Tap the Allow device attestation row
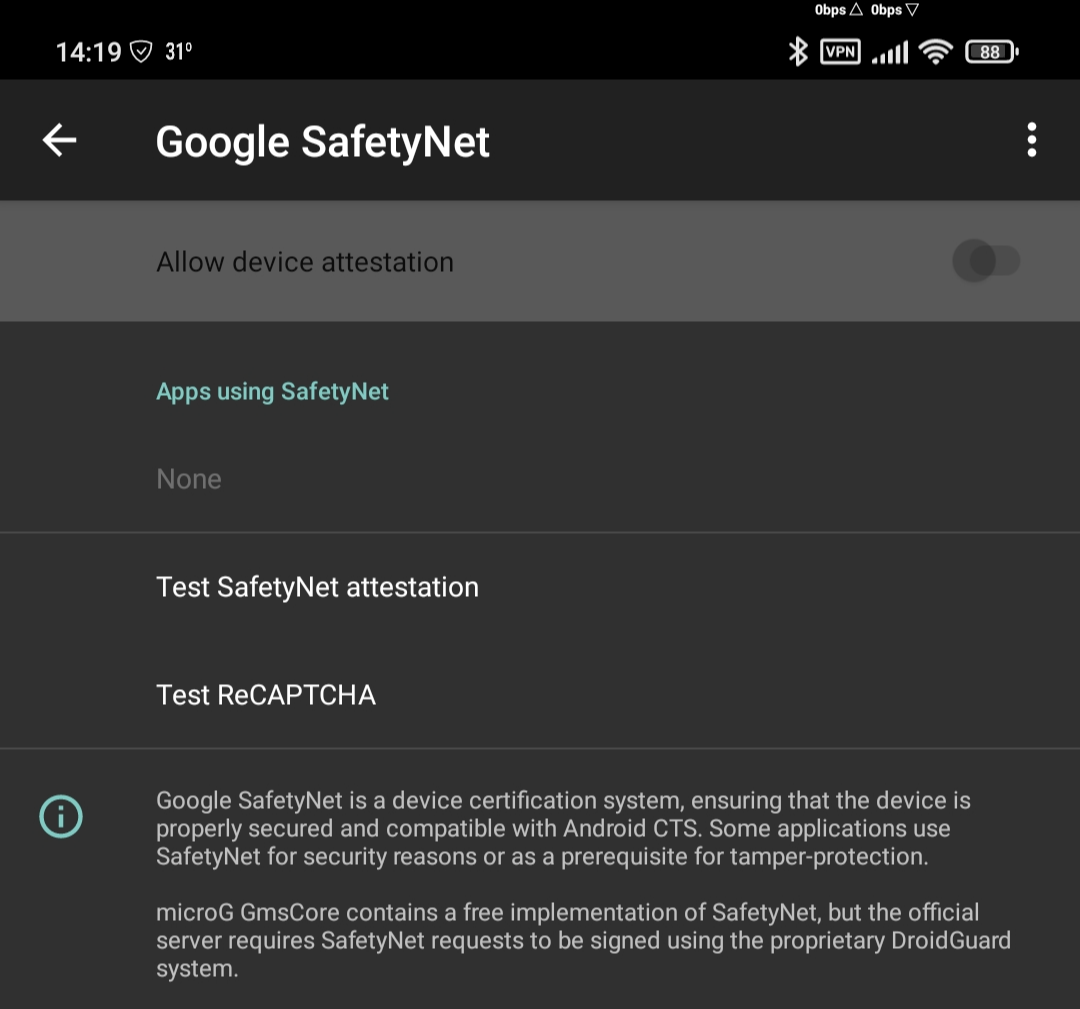 click(x=540, y=262)
